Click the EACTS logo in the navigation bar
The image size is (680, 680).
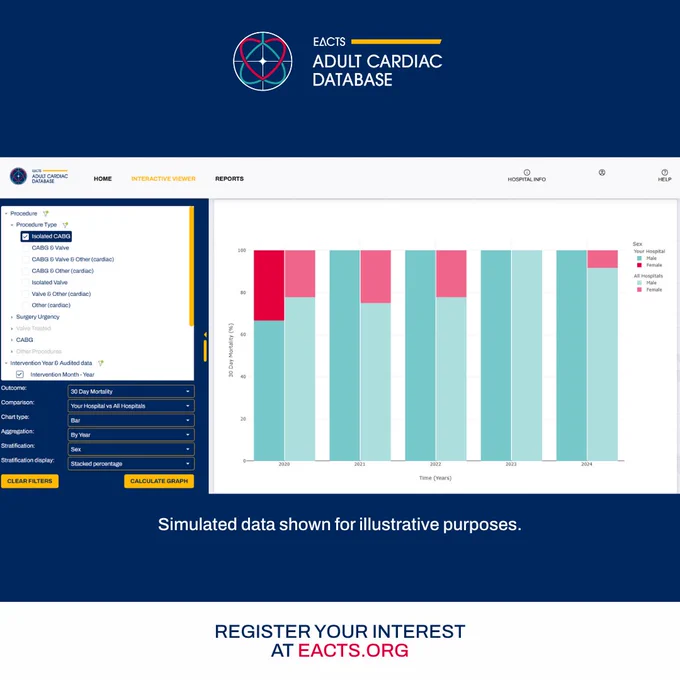click(x=39, y=176)
